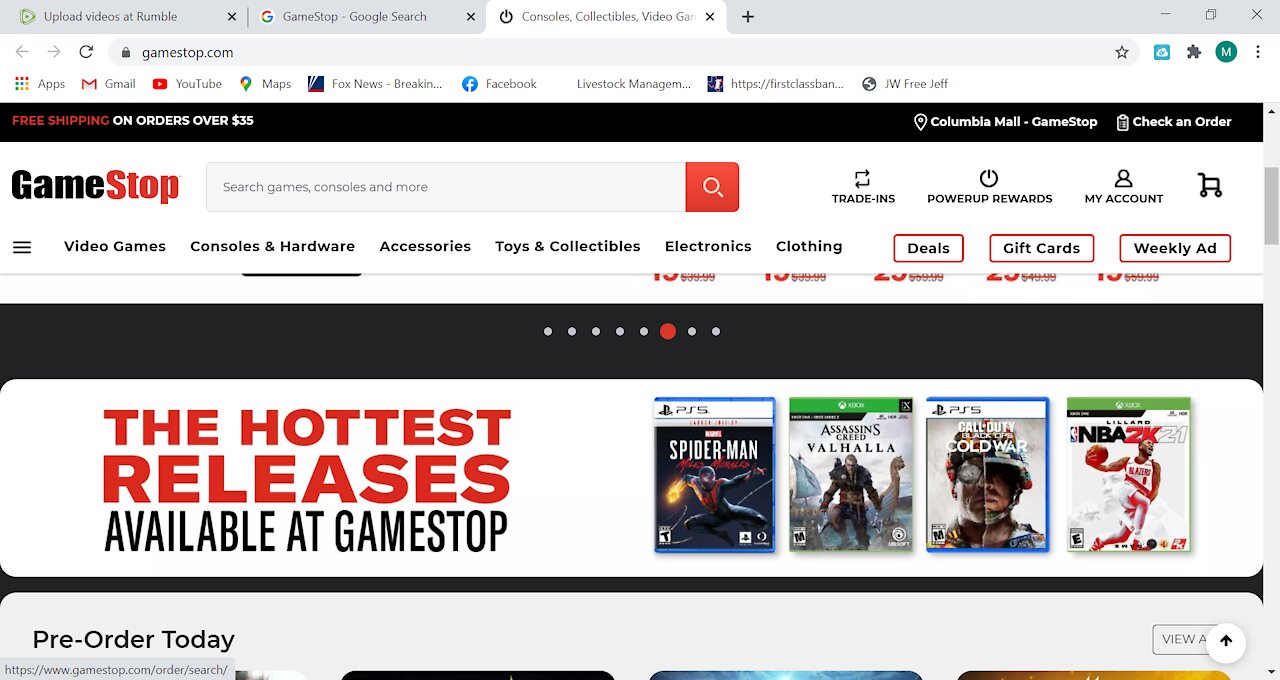1280x680 pixels.
Task: Close the GameStop Google Search tab
Action: click(472, 17)
